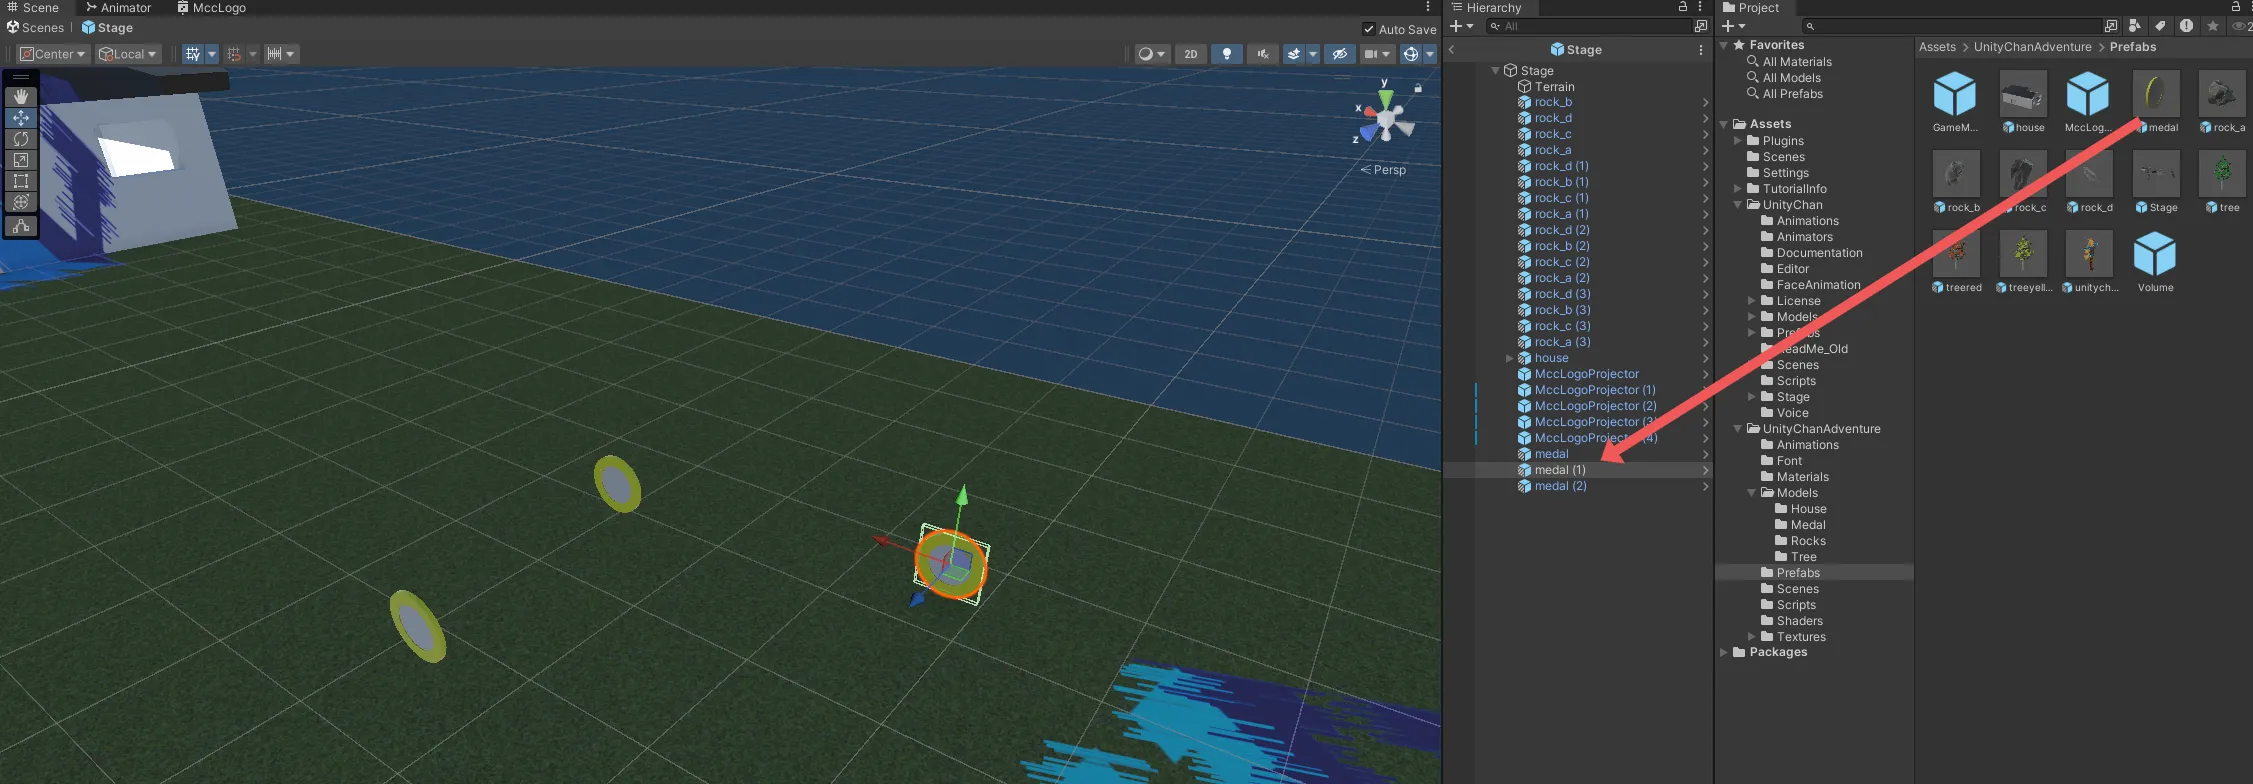
Task: Click UnityChanAdventure in the Project path breadcrumb
Action: point(2032,47)
